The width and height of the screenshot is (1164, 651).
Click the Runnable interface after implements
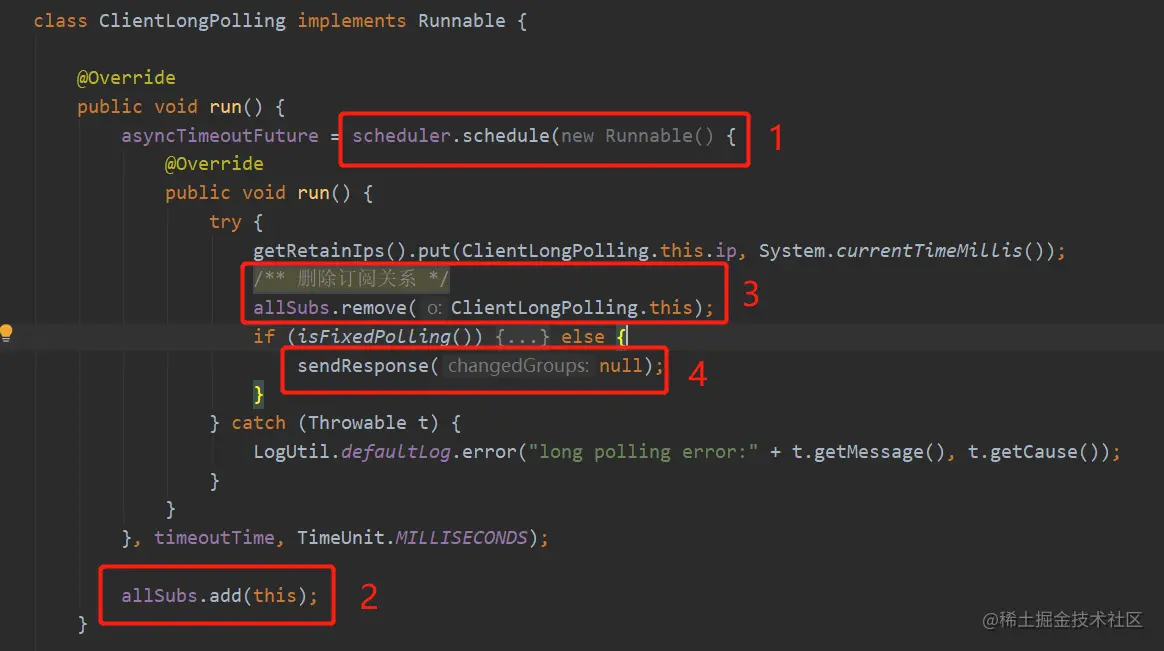click(461, 21)
